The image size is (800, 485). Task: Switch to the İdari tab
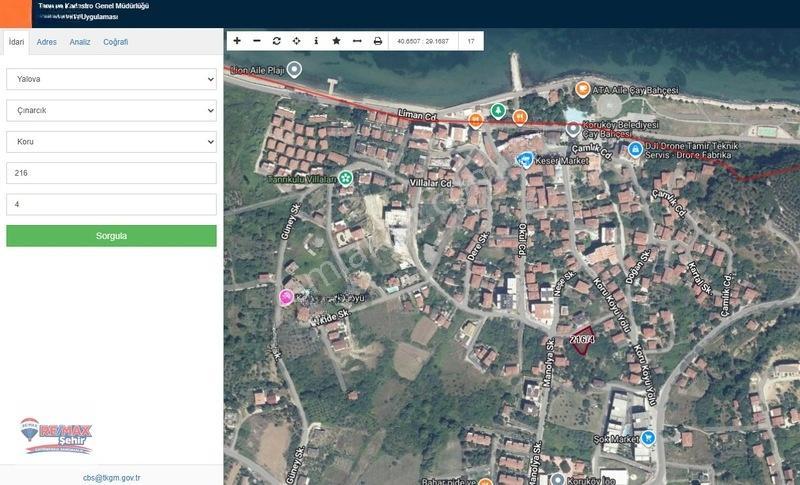pos(16,42)
